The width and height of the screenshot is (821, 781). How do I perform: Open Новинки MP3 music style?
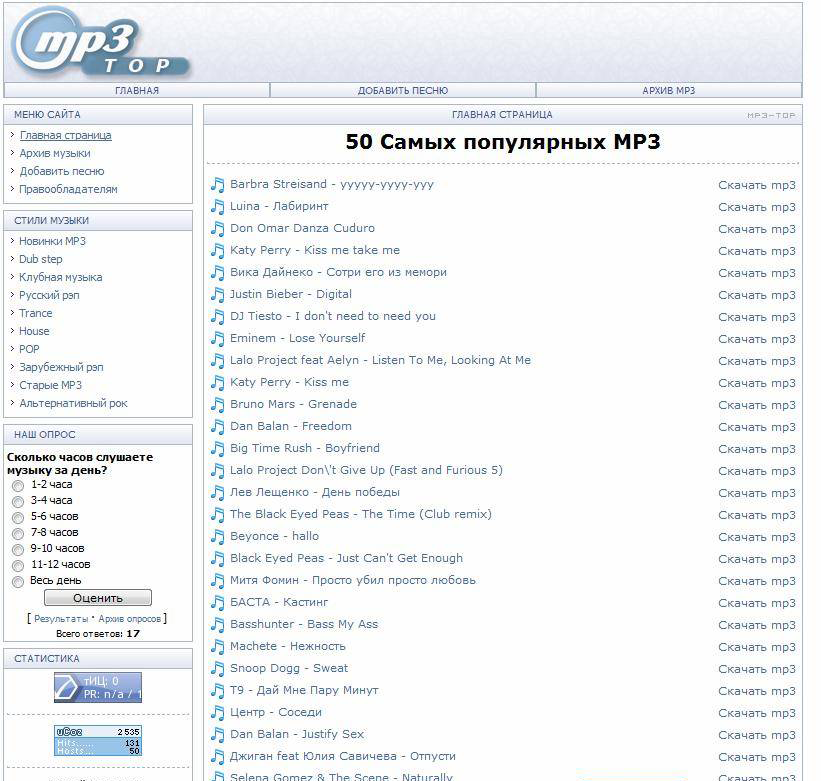(52, 241)
